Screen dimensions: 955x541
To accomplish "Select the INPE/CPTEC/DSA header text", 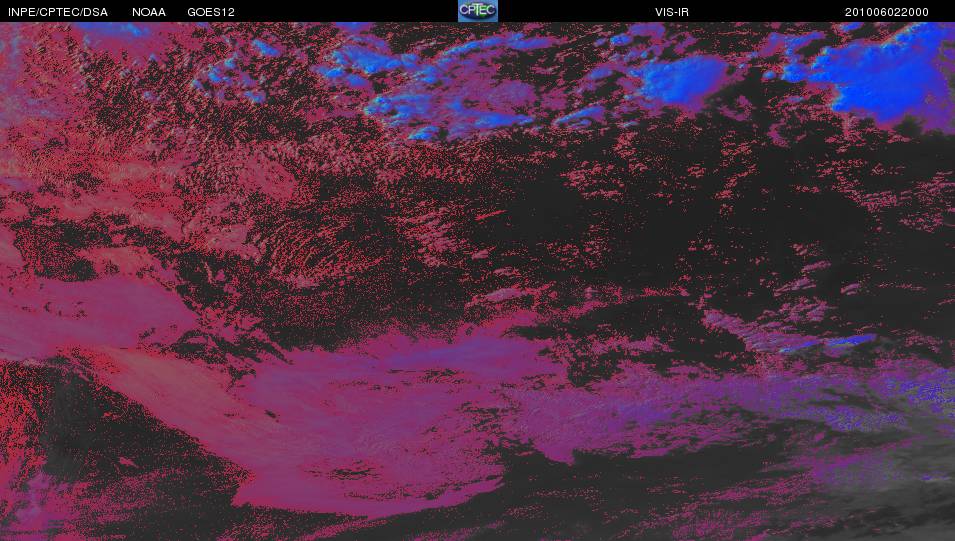I will 58,12.
